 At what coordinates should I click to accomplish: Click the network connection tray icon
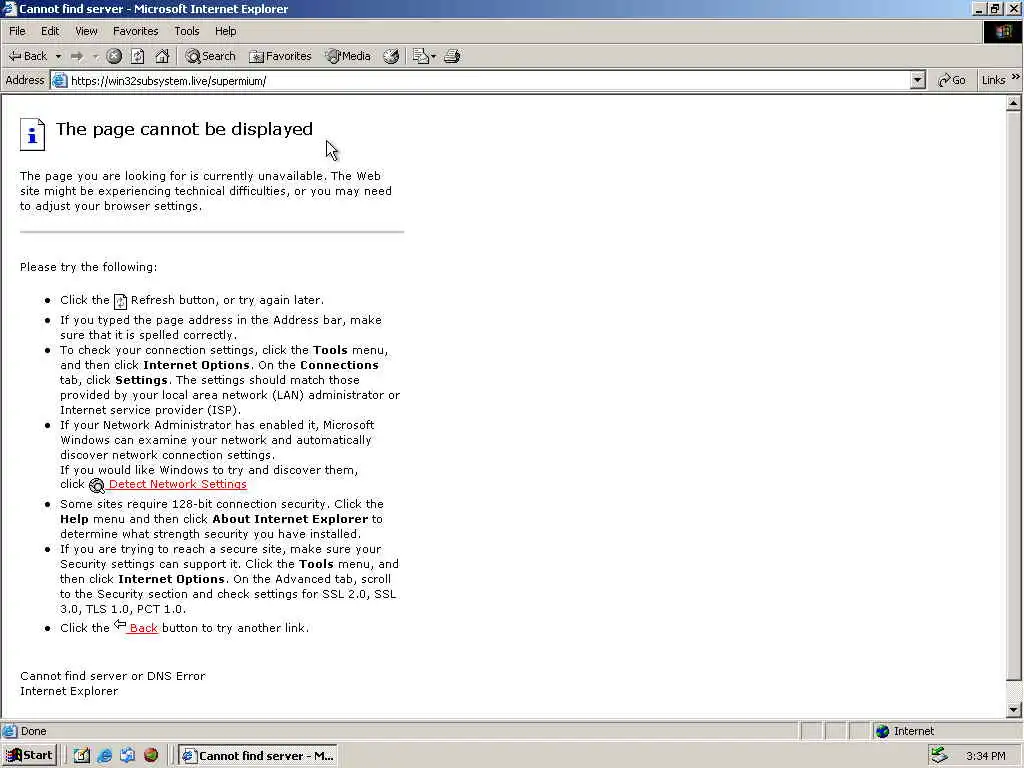click(939, 755)
